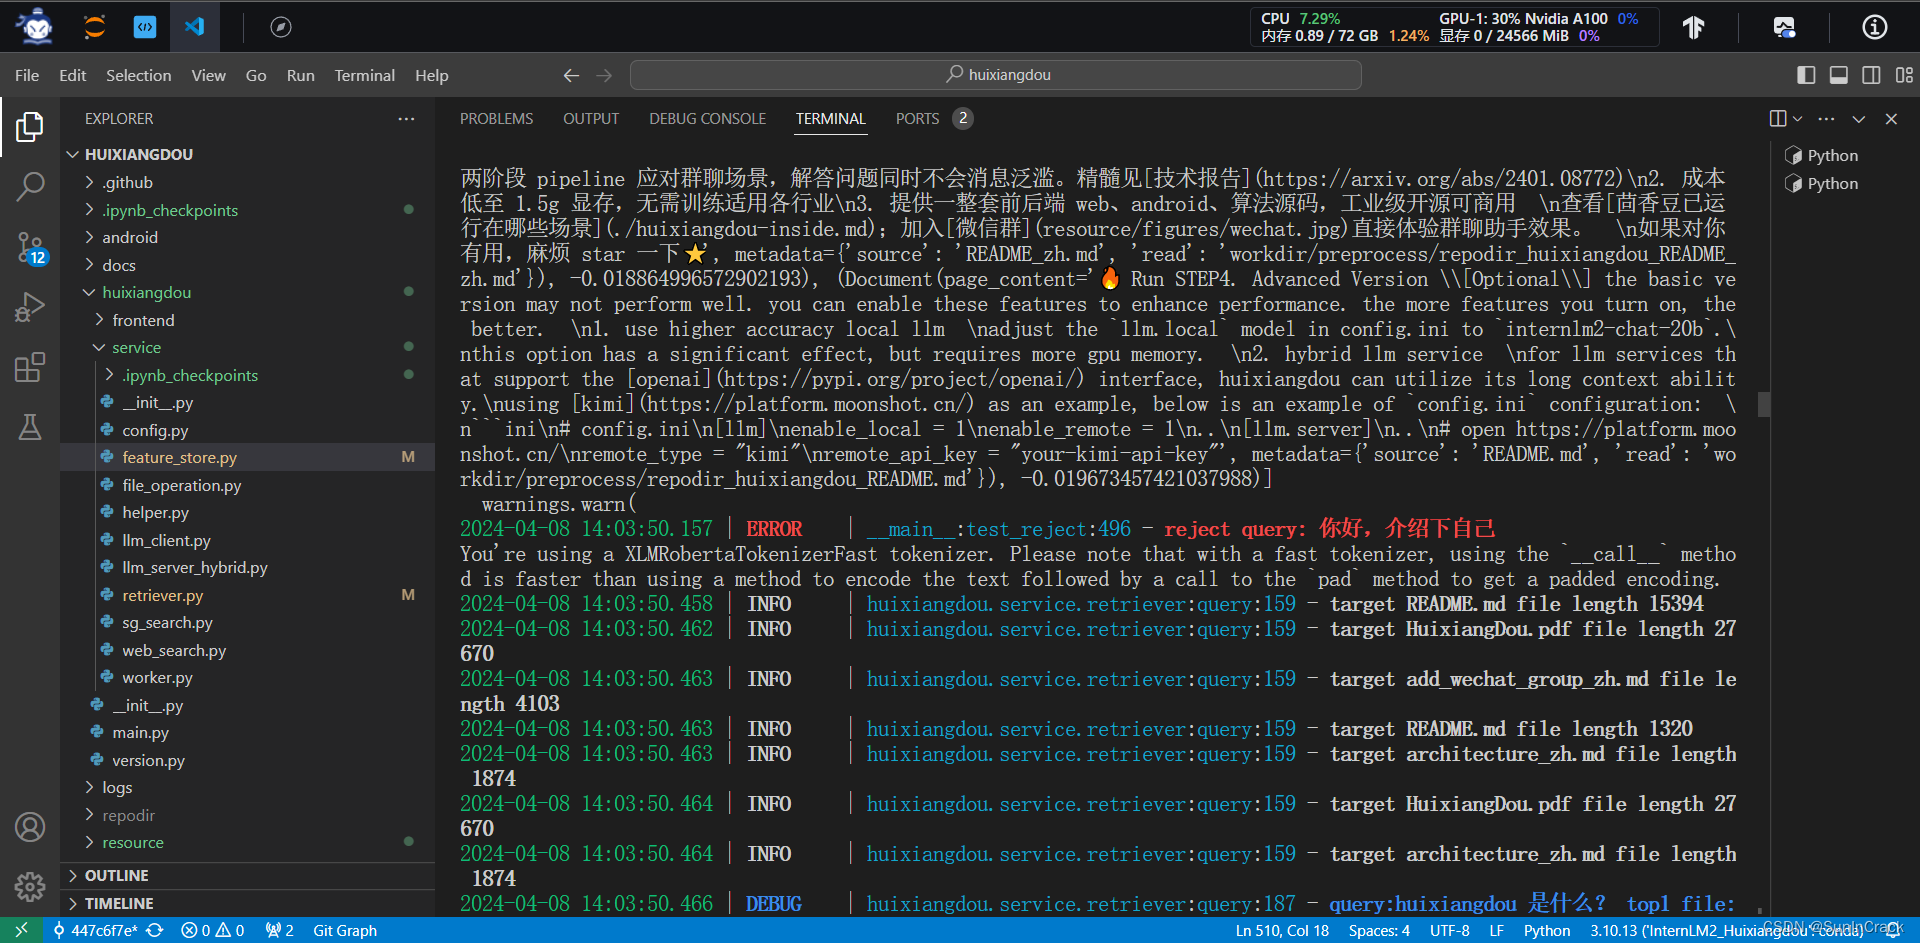1920x943 pixels.
Task: Click the terminal scrollbar thumb
Action: (1764, 404)
